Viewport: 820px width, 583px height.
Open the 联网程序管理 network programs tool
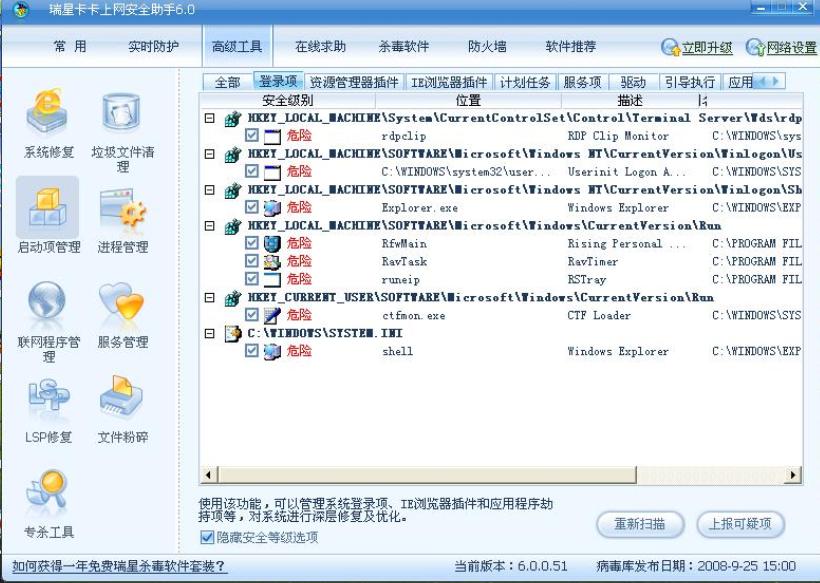47,300
